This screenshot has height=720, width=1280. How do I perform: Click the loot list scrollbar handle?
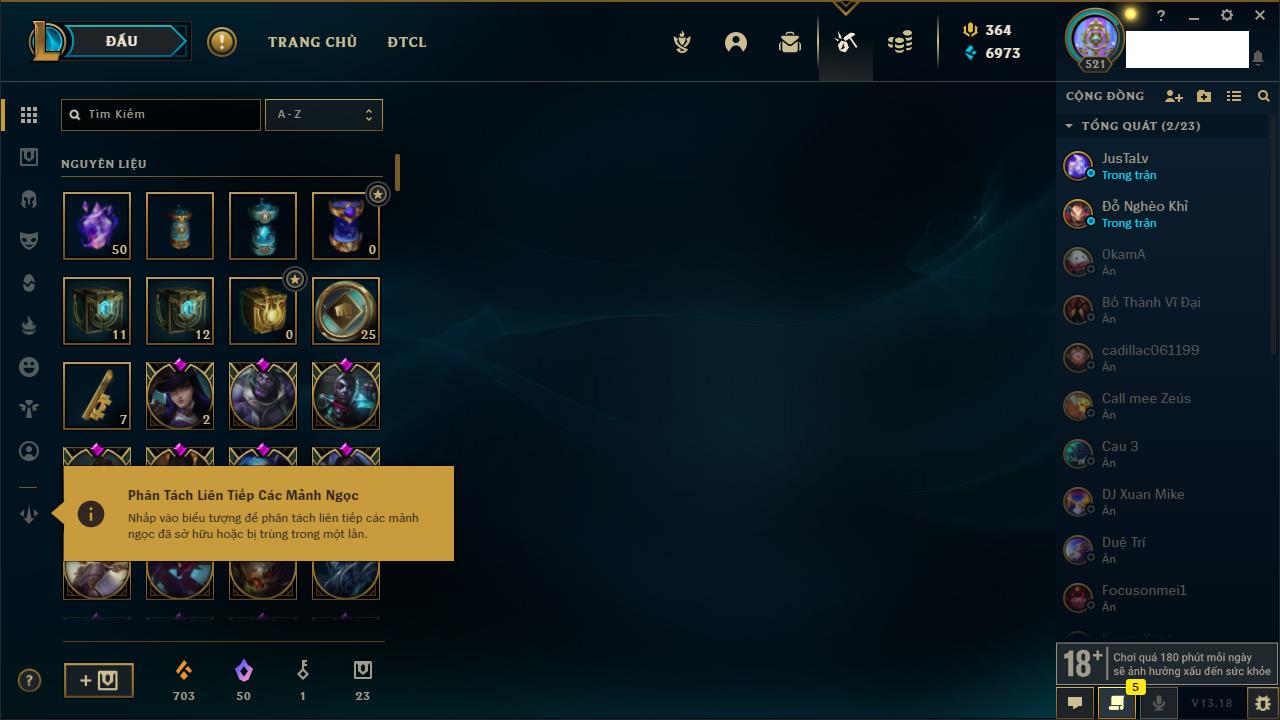[x=397, y=172]
